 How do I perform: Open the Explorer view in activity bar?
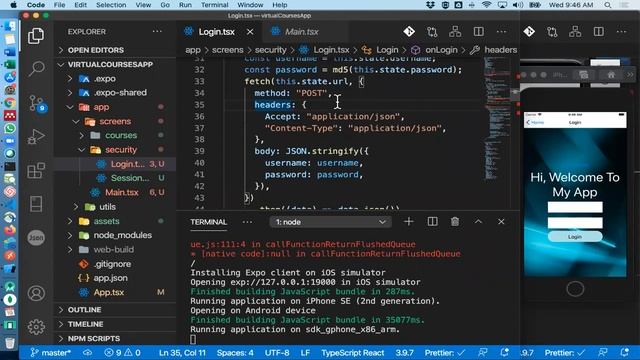click(36, 36)
